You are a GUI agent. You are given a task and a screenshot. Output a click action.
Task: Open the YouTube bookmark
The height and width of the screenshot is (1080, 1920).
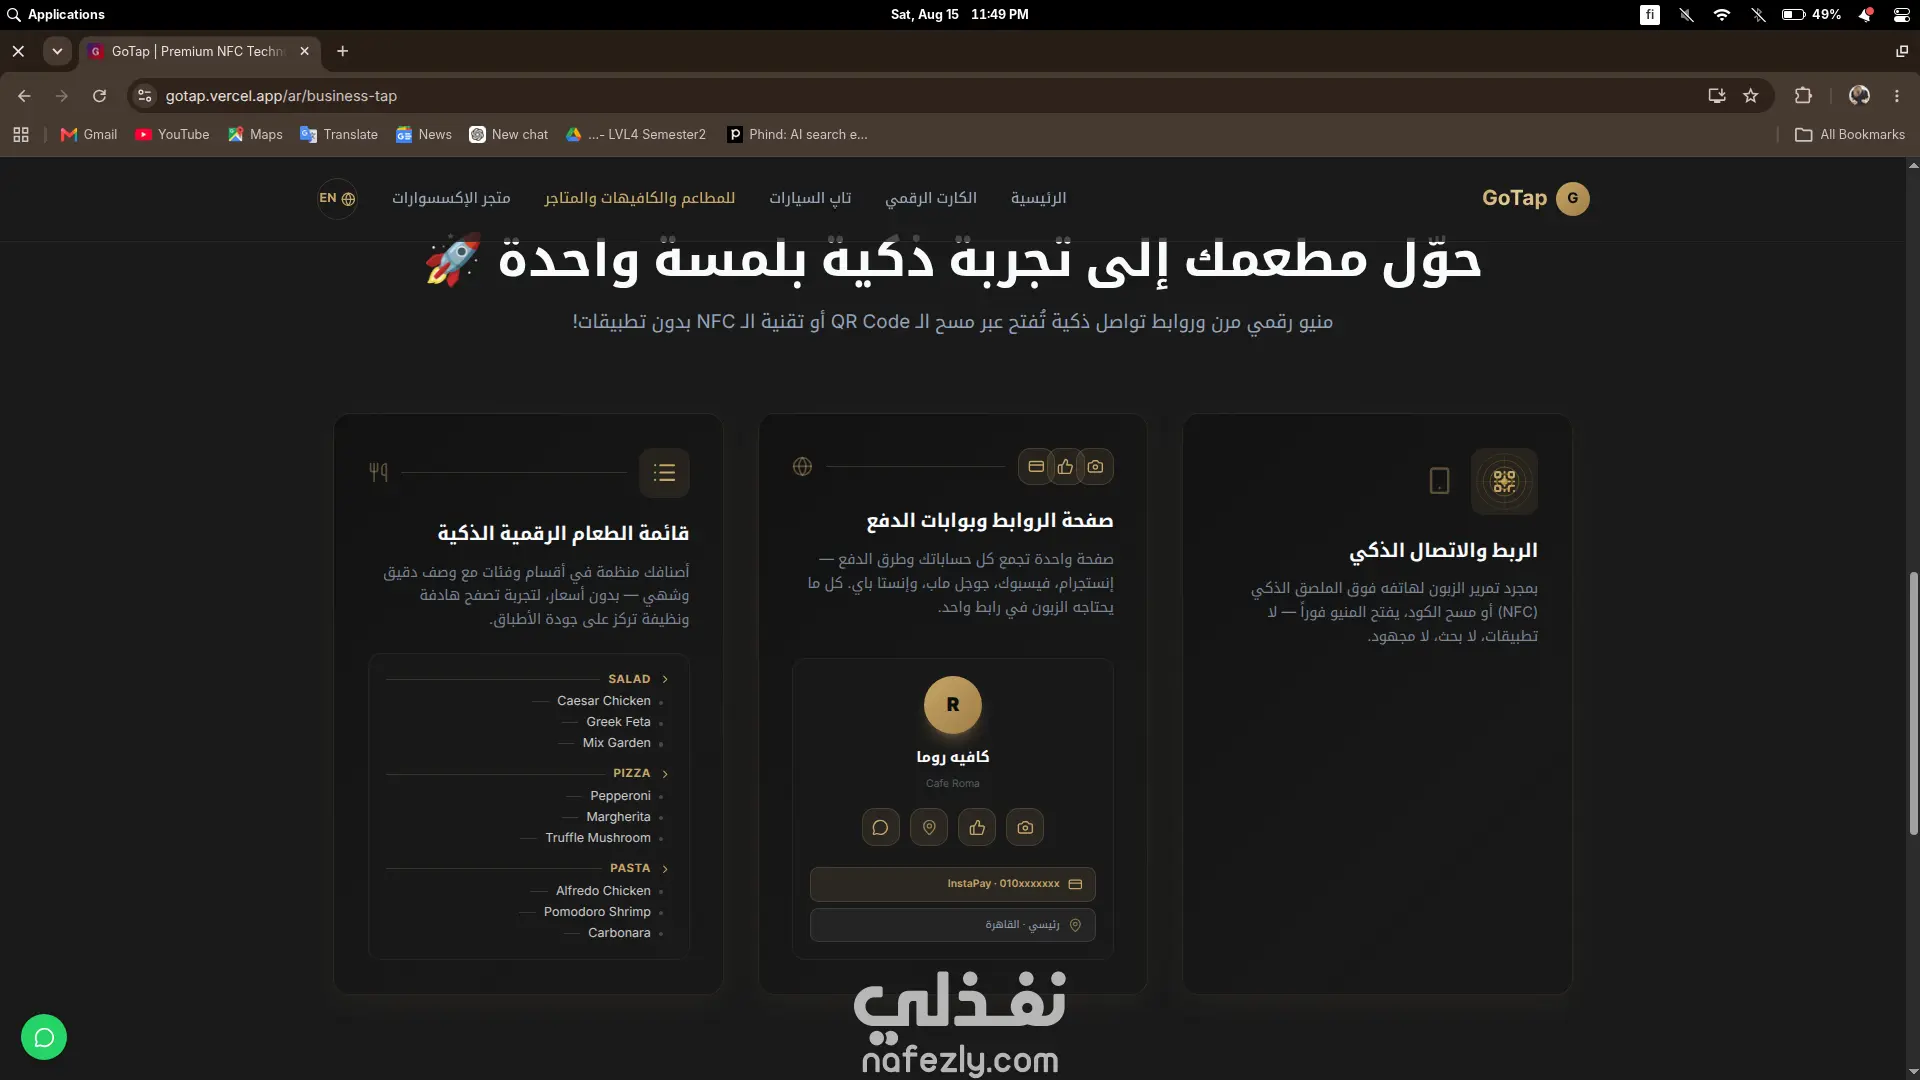click(x=172, y=135)
